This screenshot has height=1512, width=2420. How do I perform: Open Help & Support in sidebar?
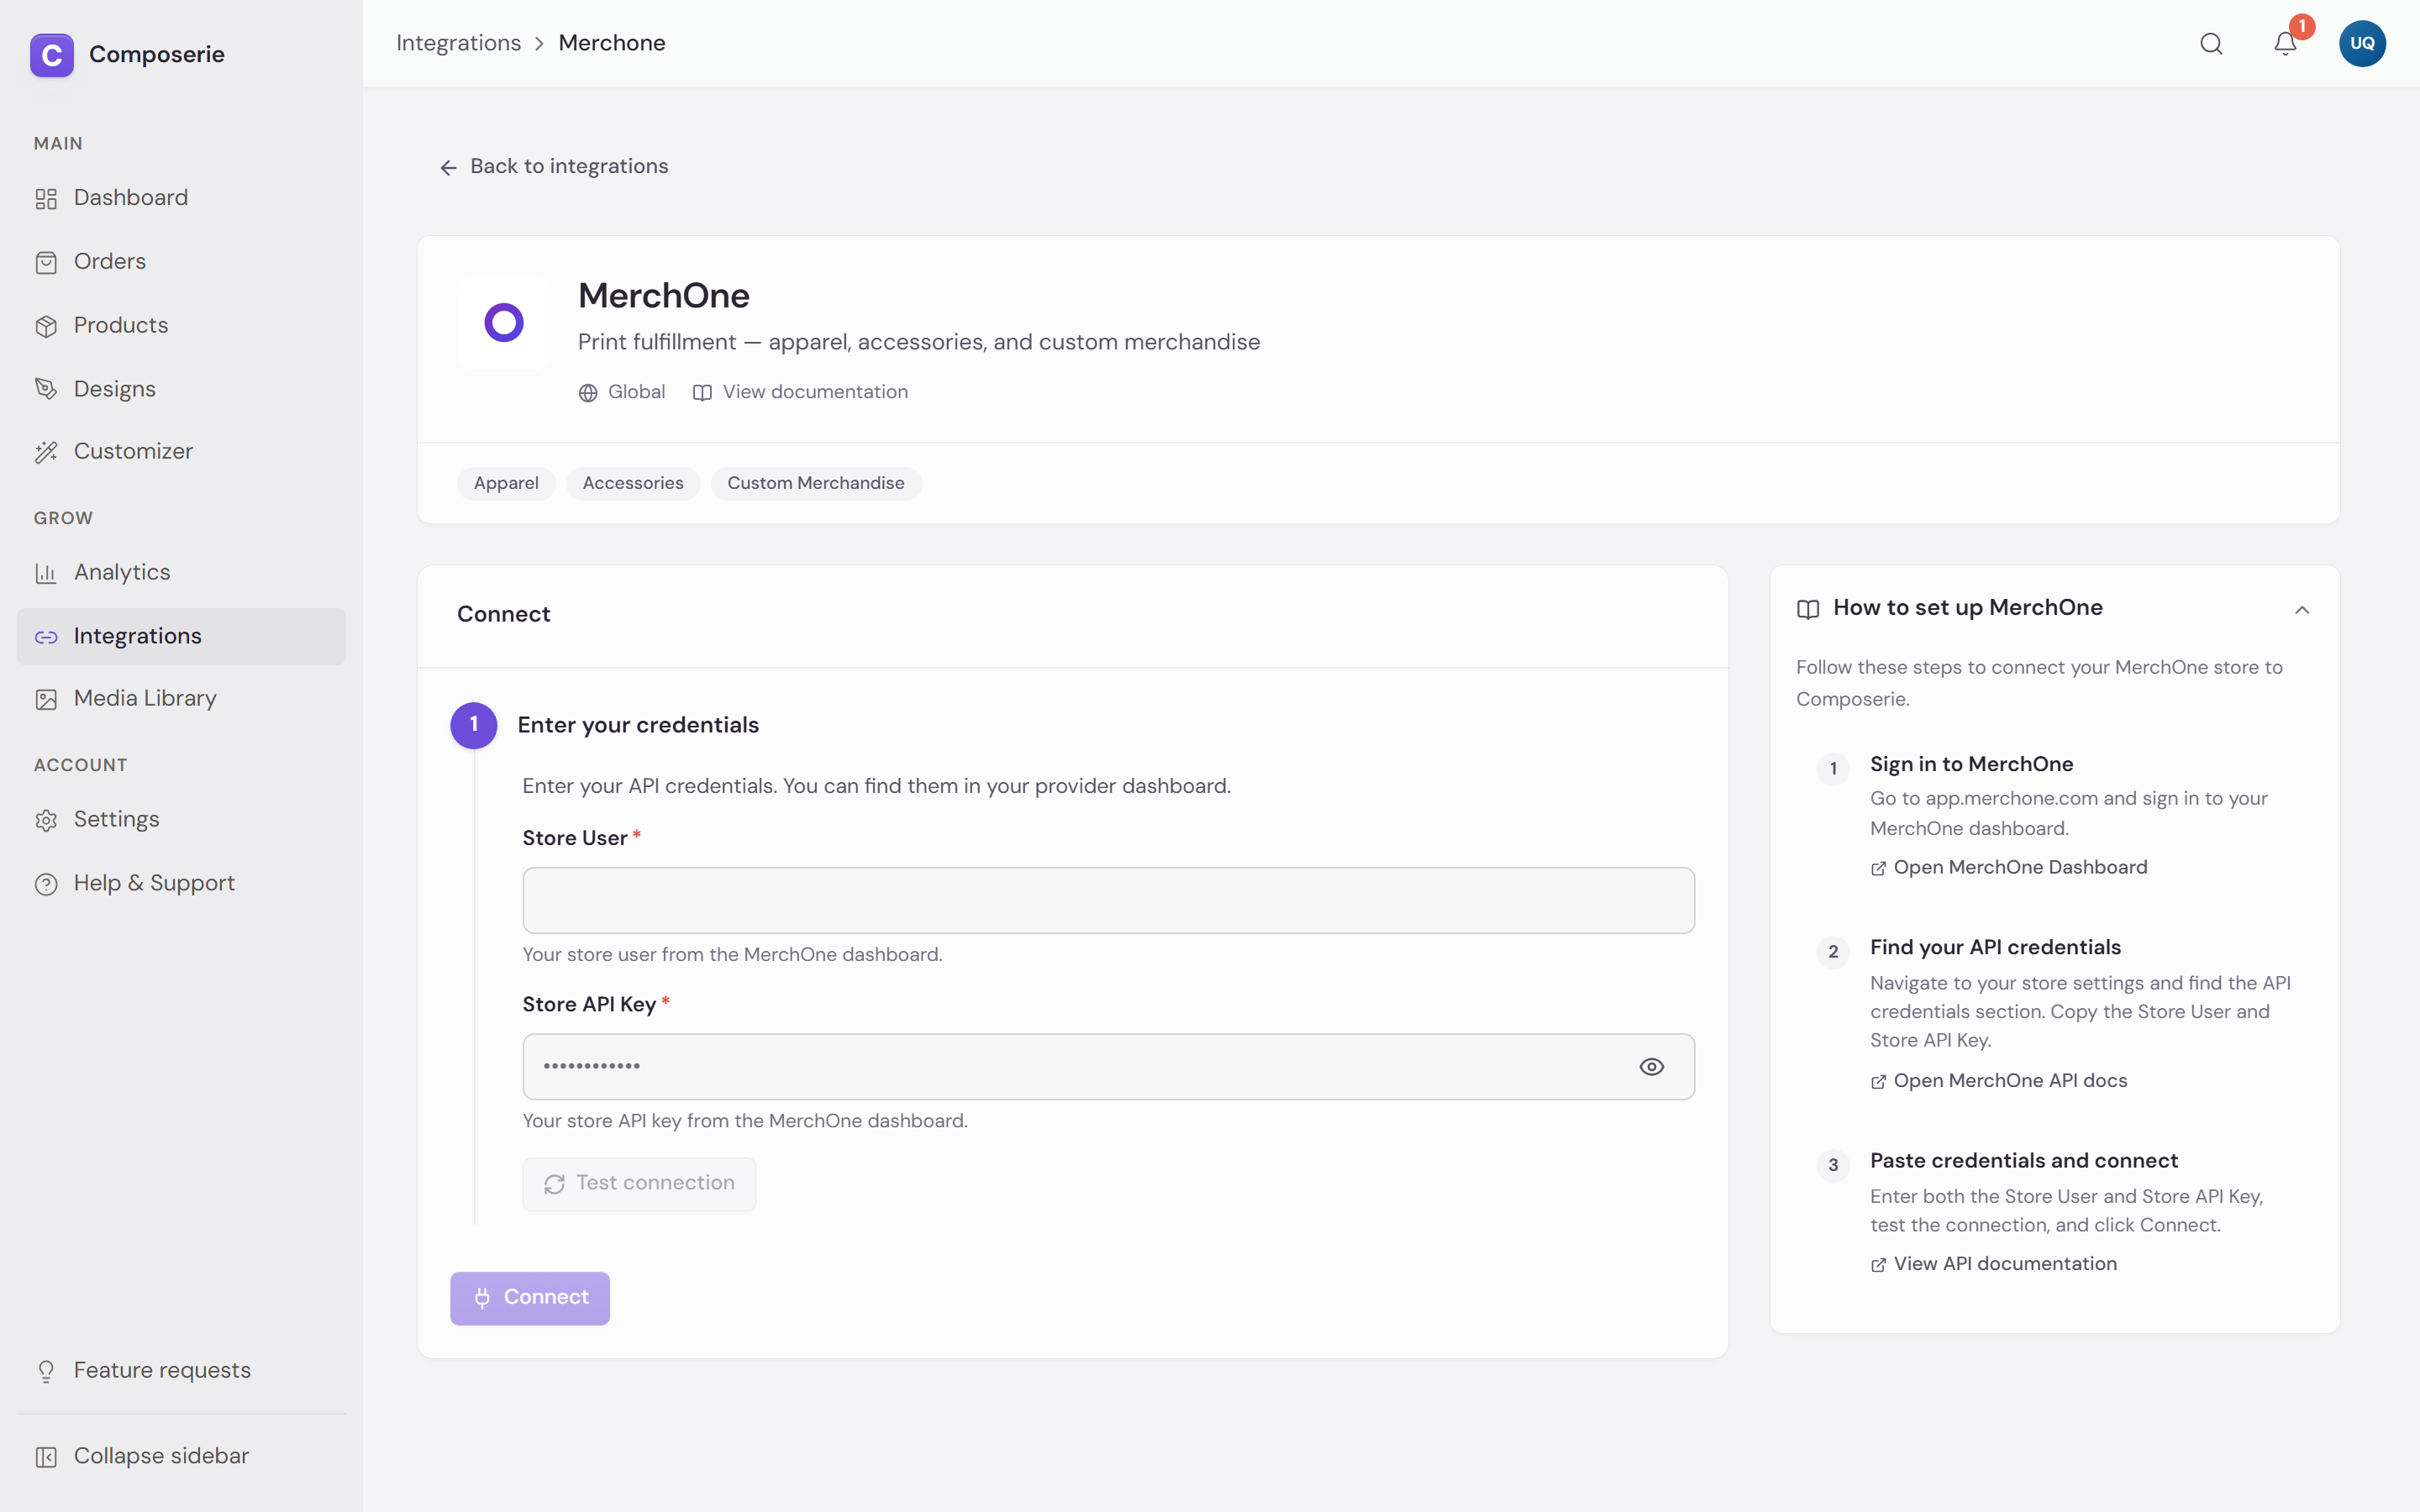click(181, 883)
